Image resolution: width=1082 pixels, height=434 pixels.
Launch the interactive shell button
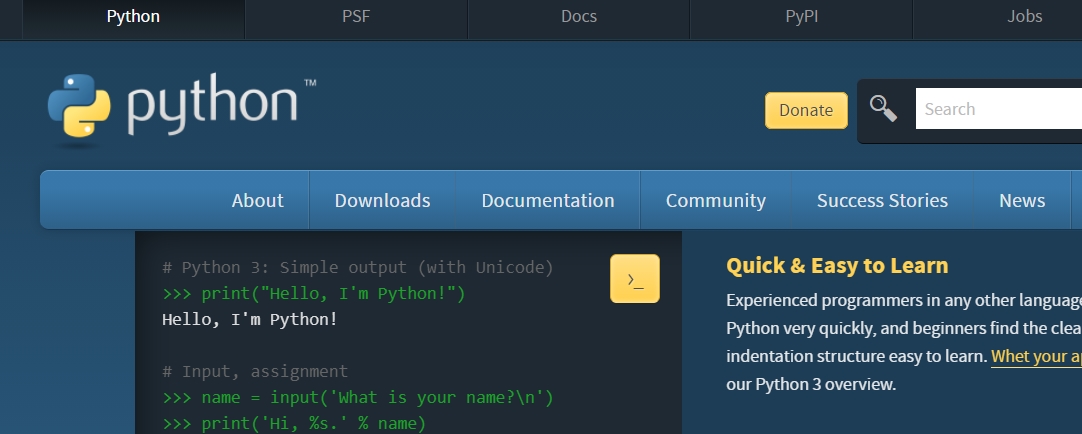tap(635, 279)
